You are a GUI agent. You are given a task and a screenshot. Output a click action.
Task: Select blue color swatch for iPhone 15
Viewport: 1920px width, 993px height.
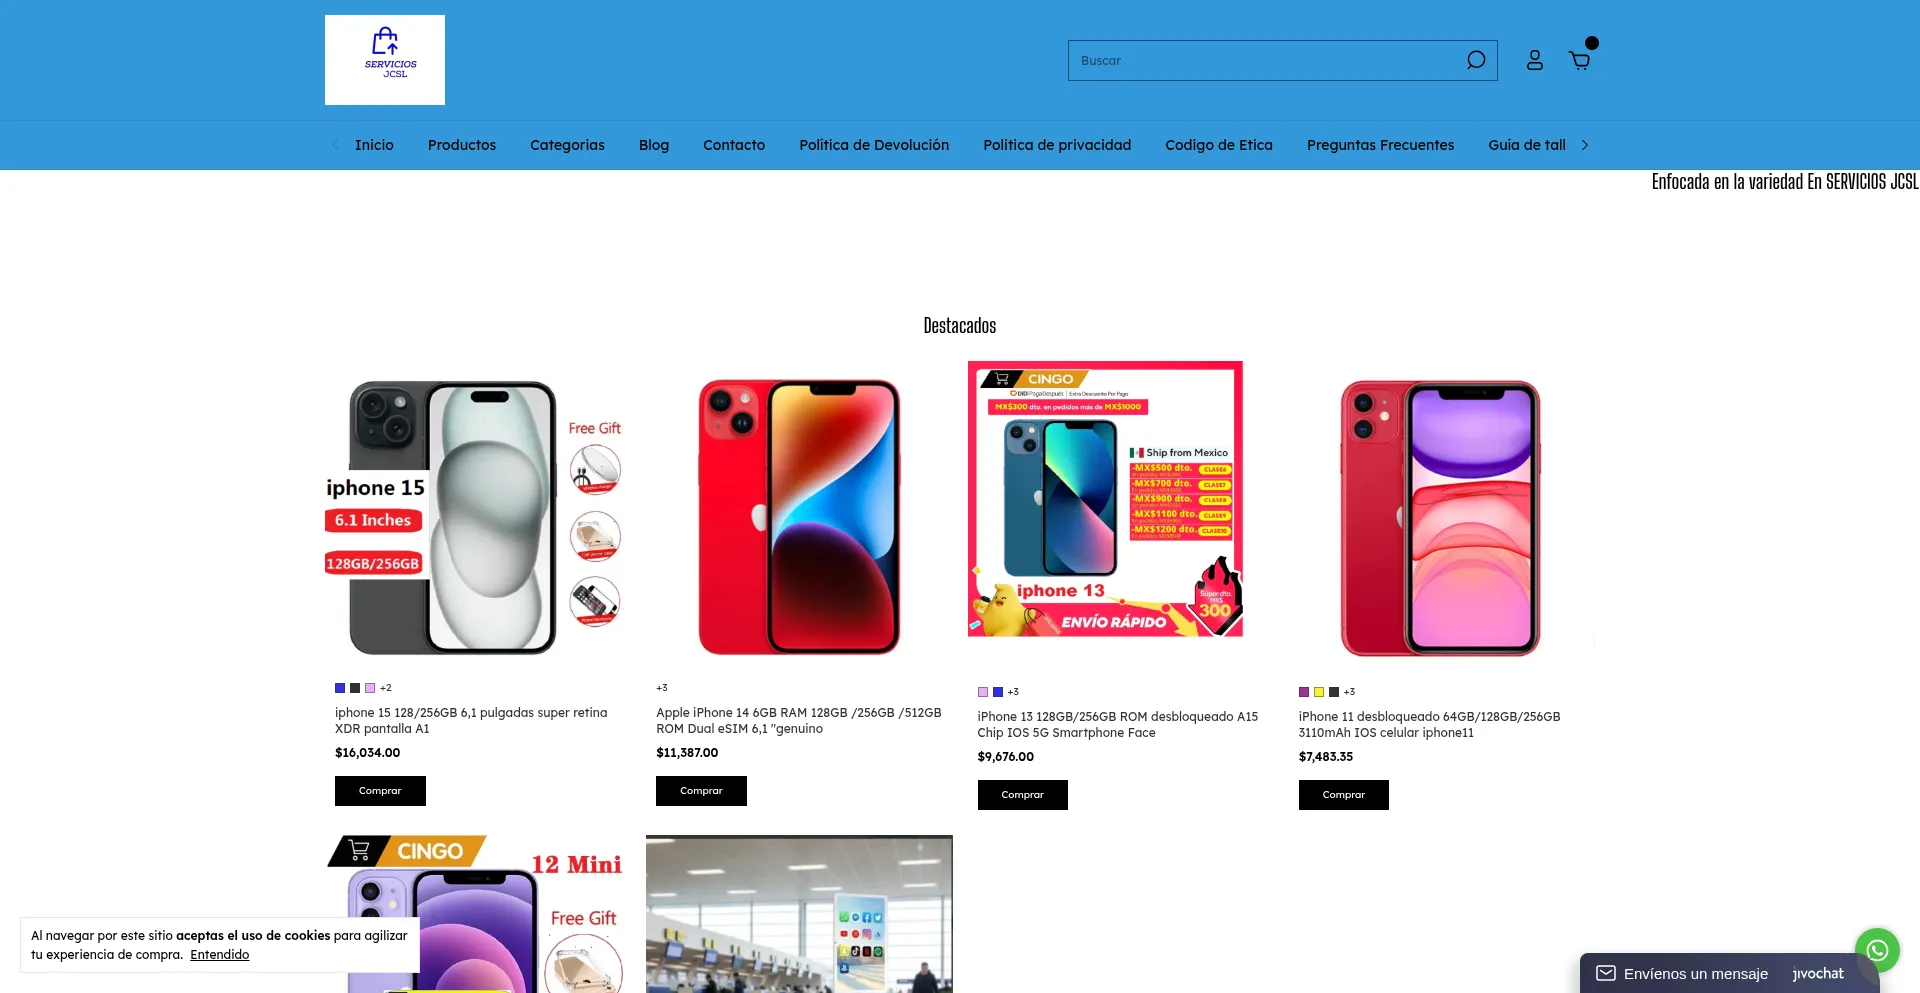(x=340, y=688)
